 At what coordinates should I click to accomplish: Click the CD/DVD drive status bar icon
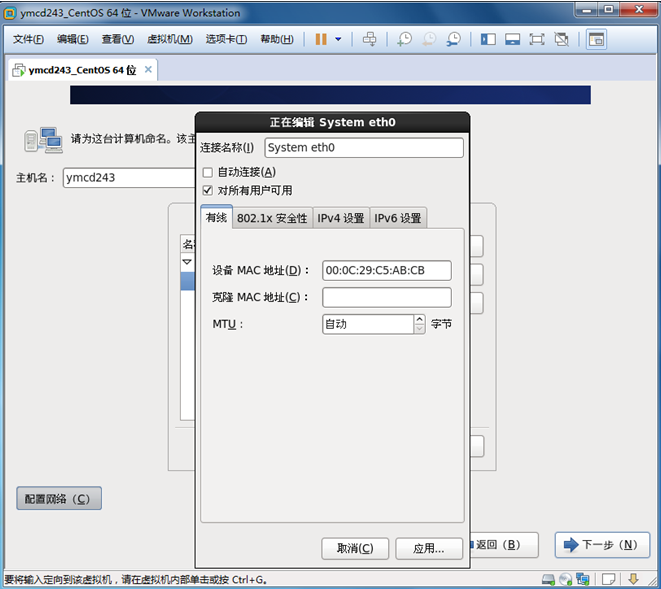pyautogui.click(x=565, y=580)
